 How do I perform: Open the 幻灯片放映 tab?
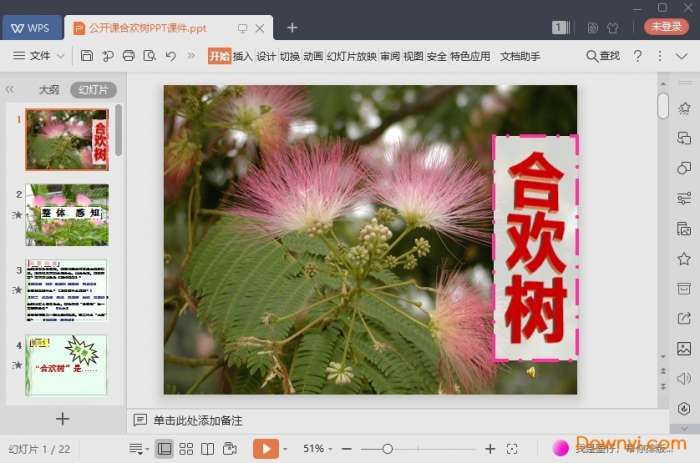(x=352, y=56)
